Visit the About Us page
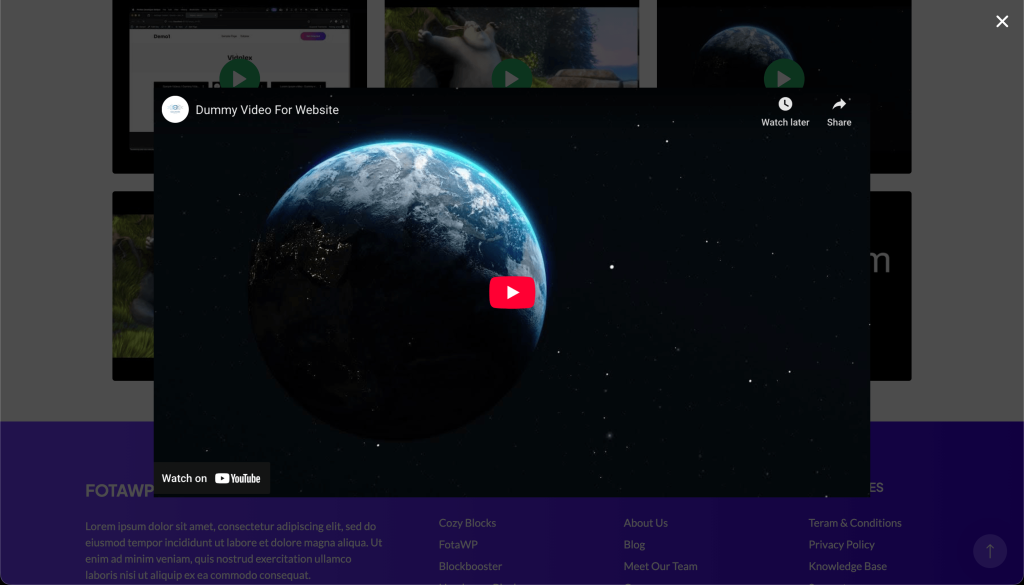 [645, 523]
